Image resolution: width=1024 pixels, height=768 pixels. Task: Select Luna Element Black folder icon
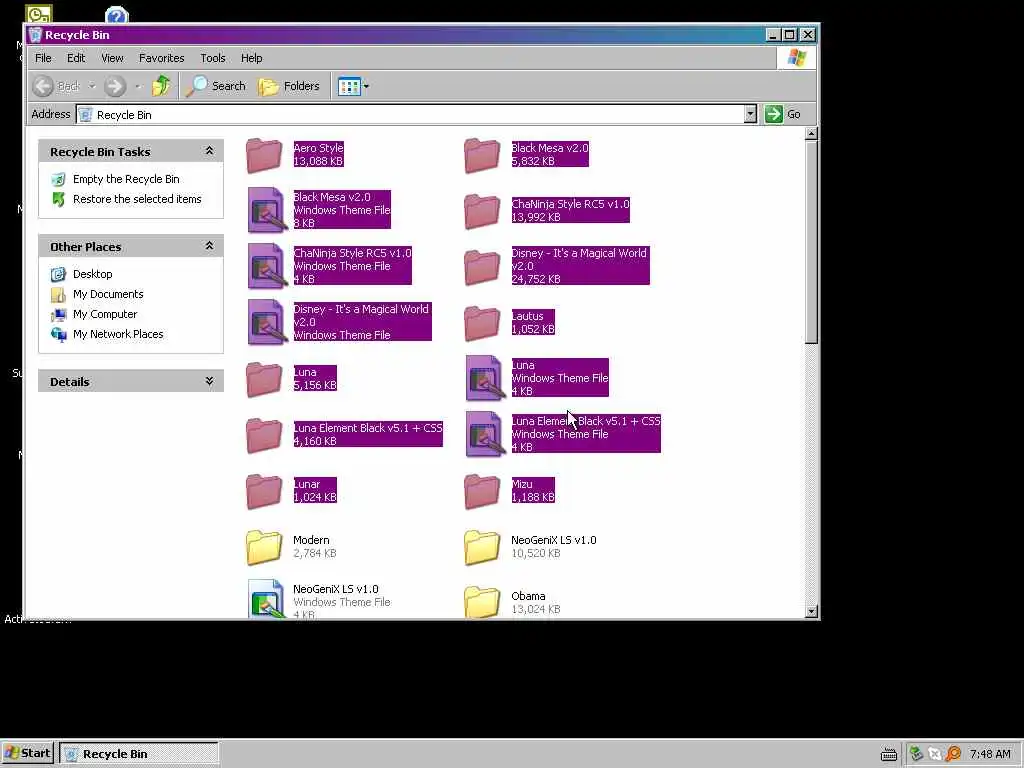tap(264, 435)
